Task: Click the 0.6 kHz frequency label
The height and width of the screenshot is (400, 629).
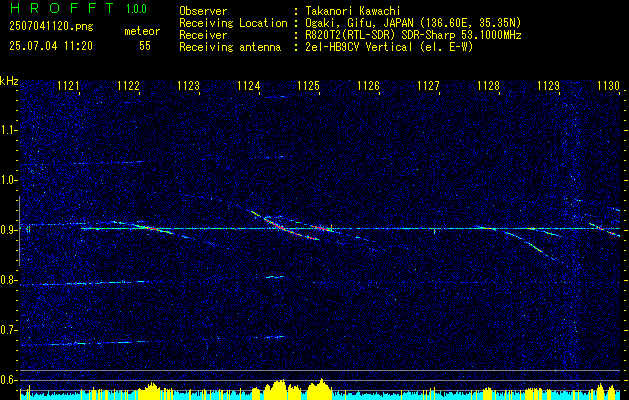Action: pyautogui.click(x=9, y=380)
